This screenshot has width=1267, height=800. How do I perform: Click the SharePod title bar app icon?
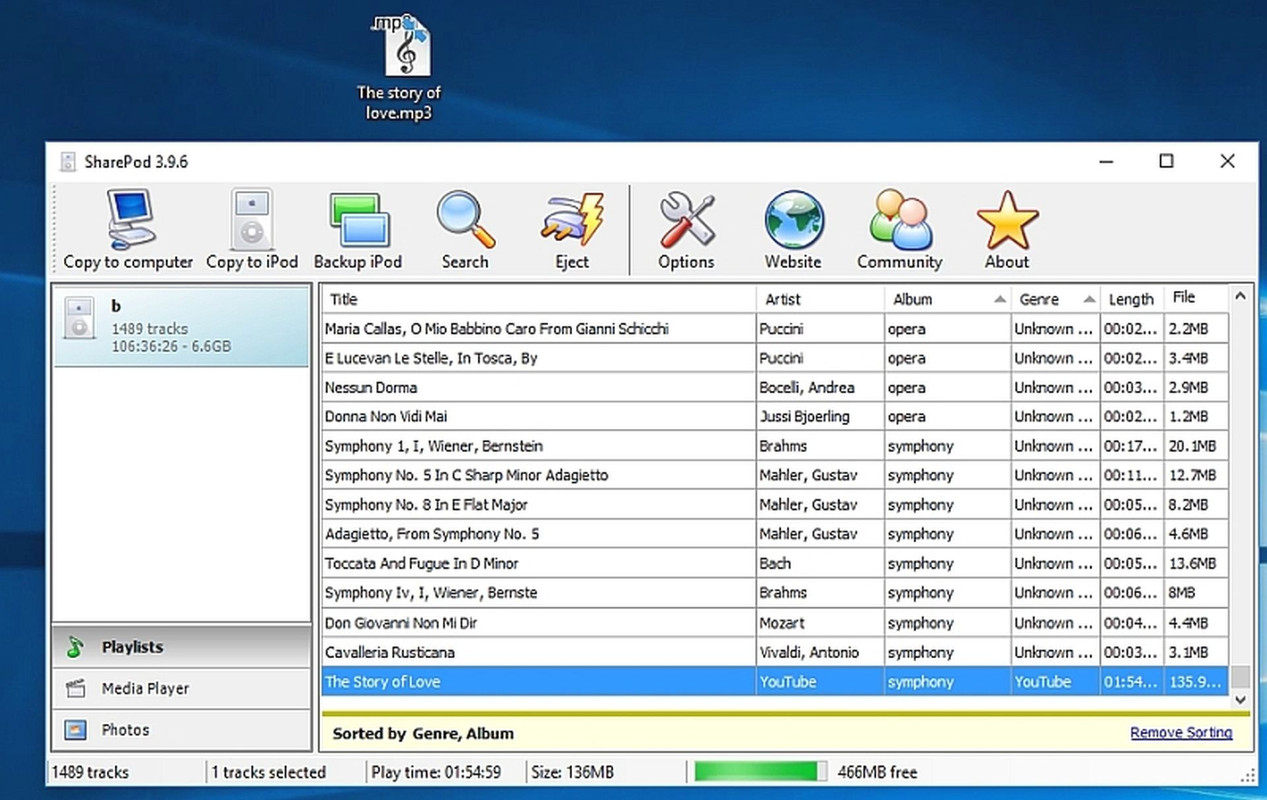(x=68, y=162)
